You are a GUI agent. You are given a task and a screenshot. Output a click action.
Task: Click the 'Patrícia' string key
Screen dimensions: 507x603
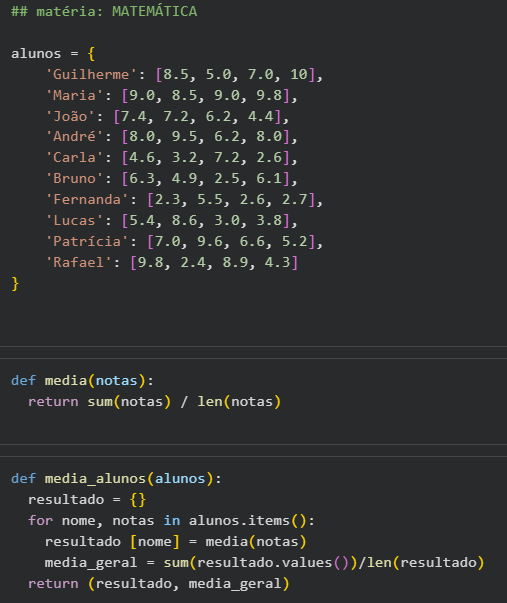[x=87, y=241]
